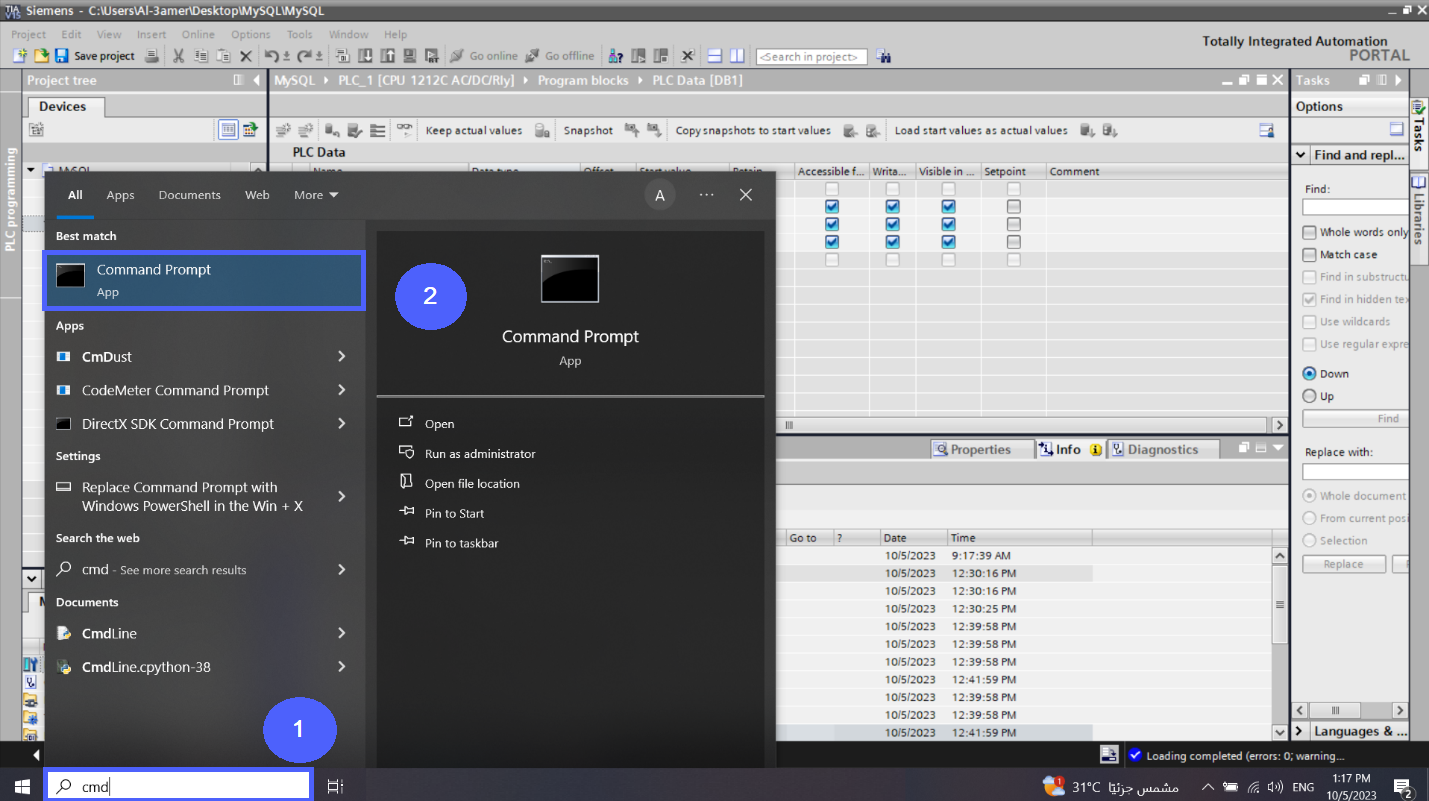Toggle last checked Accessible from HMI checkbox
Viewport: 1429px width, 801px height.
(x=832, y=242)
